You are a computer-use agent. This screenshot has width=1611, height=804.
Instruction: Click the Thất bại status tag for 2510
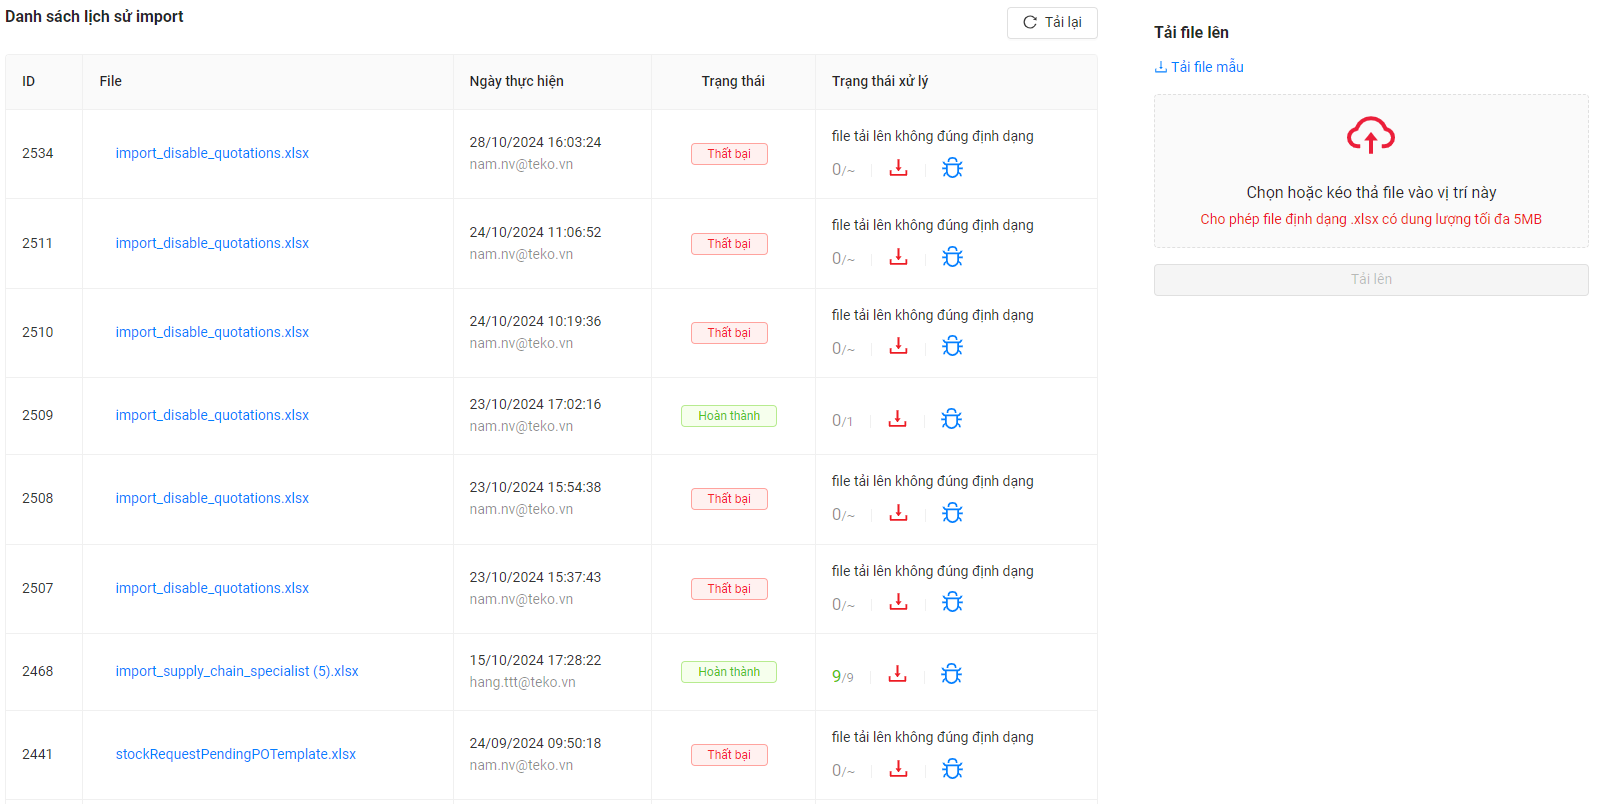pyautogui.click(x=729, y=333)
